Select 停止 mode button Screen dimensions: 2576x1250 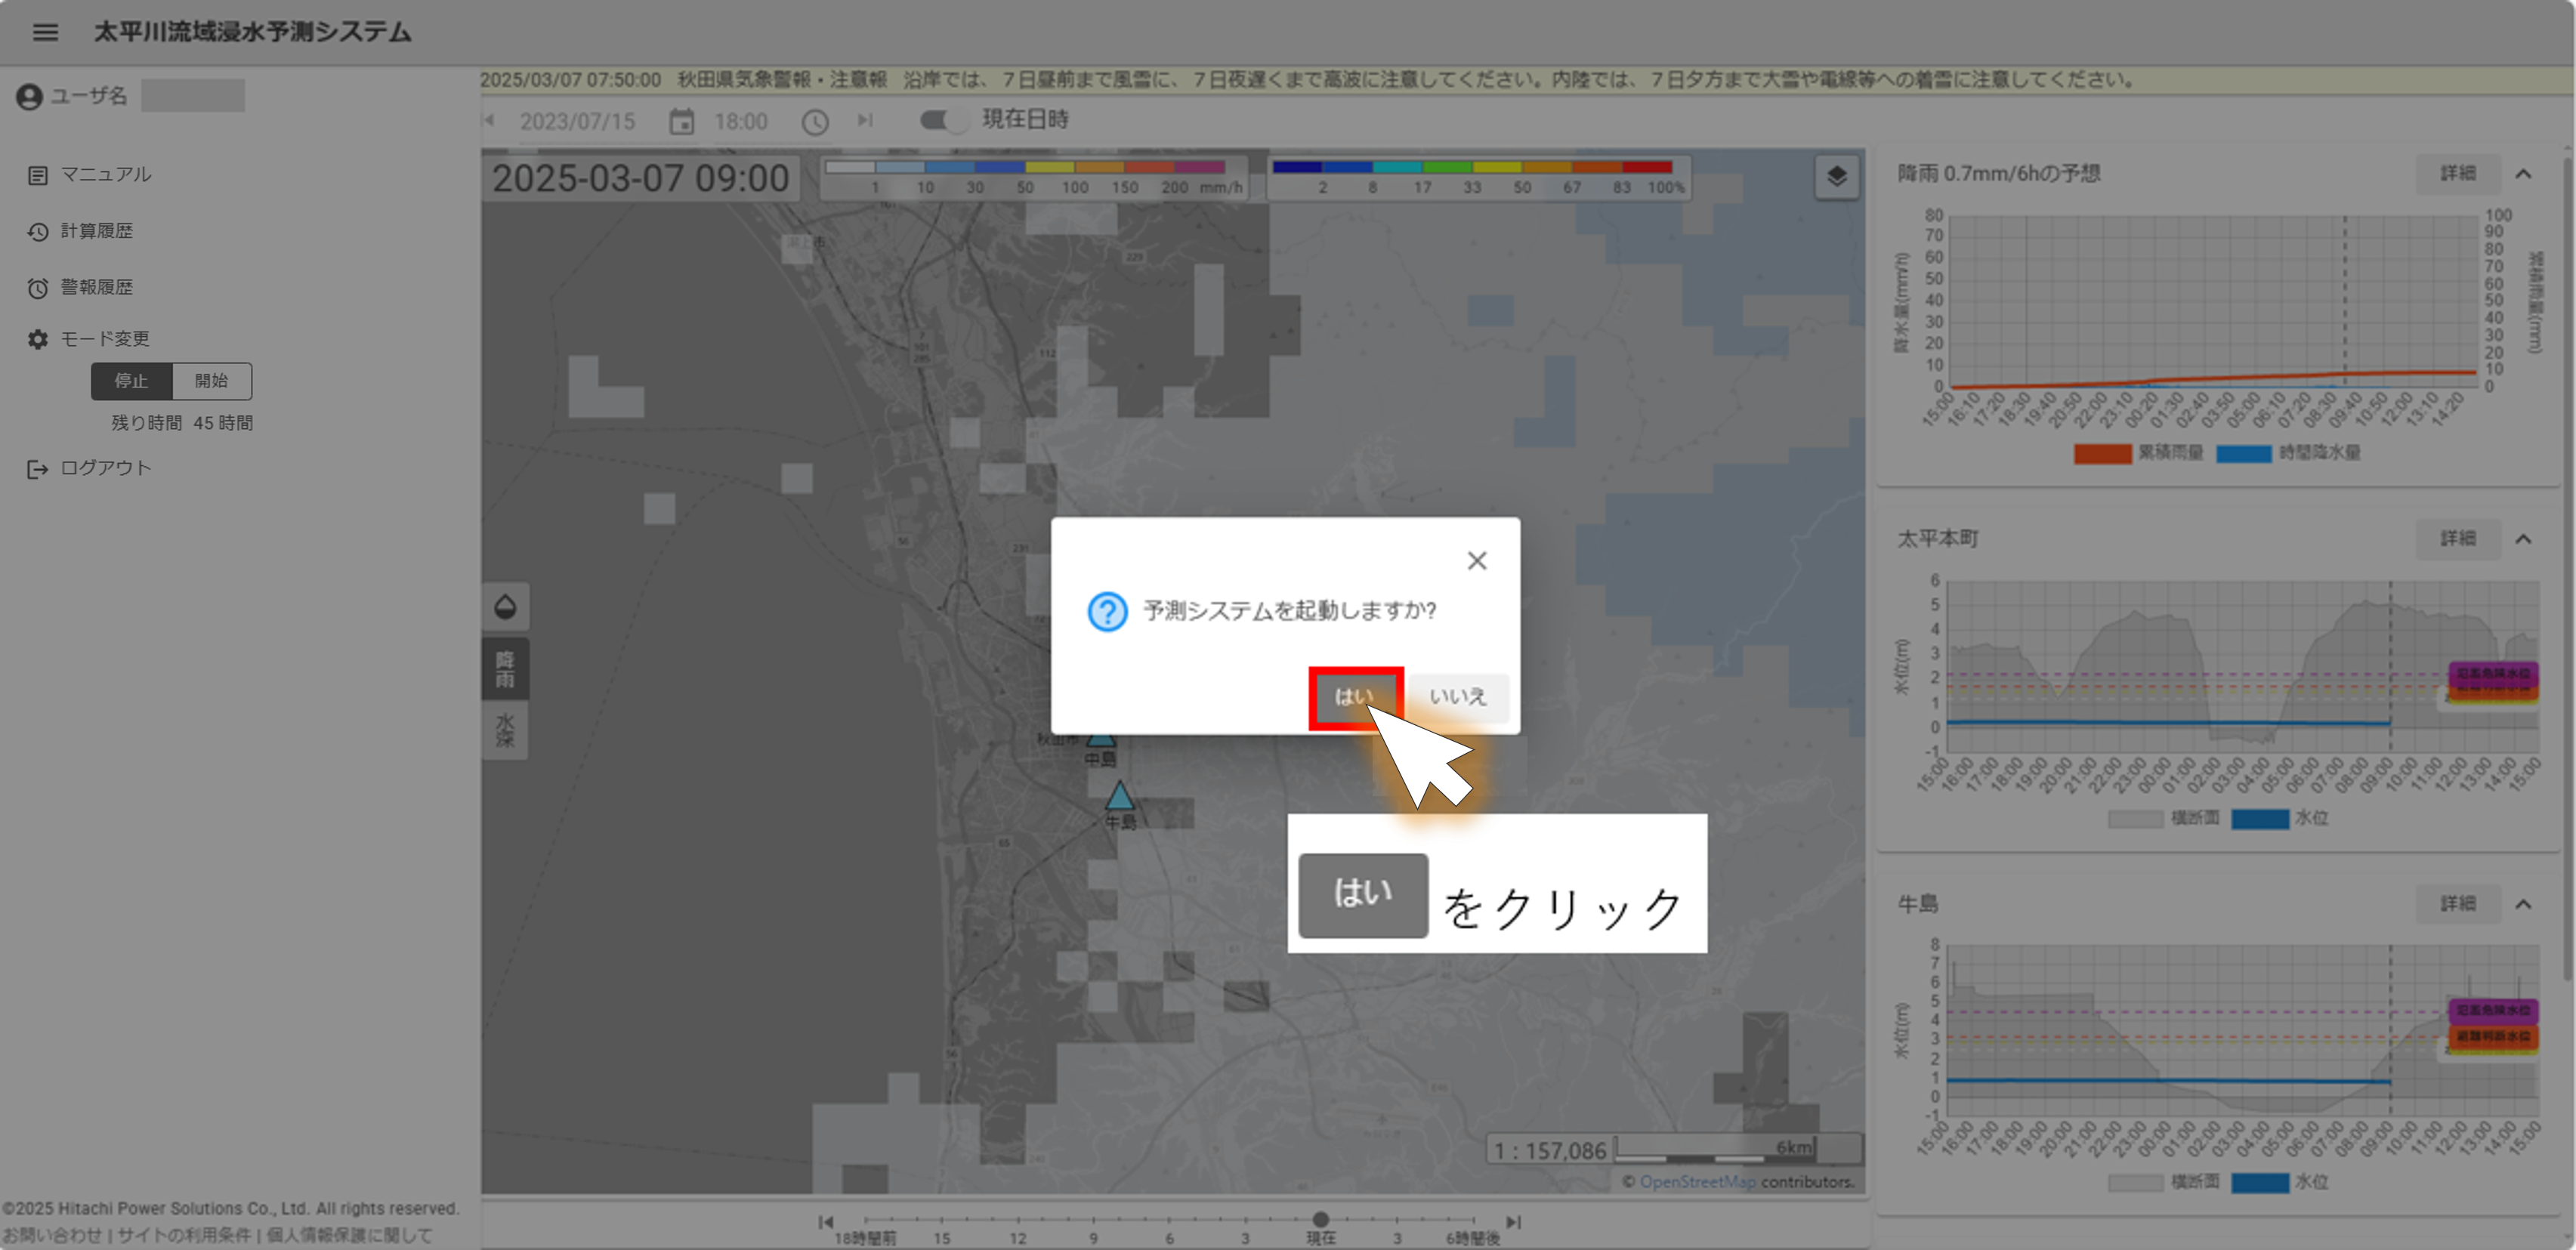tap(131, 381)
